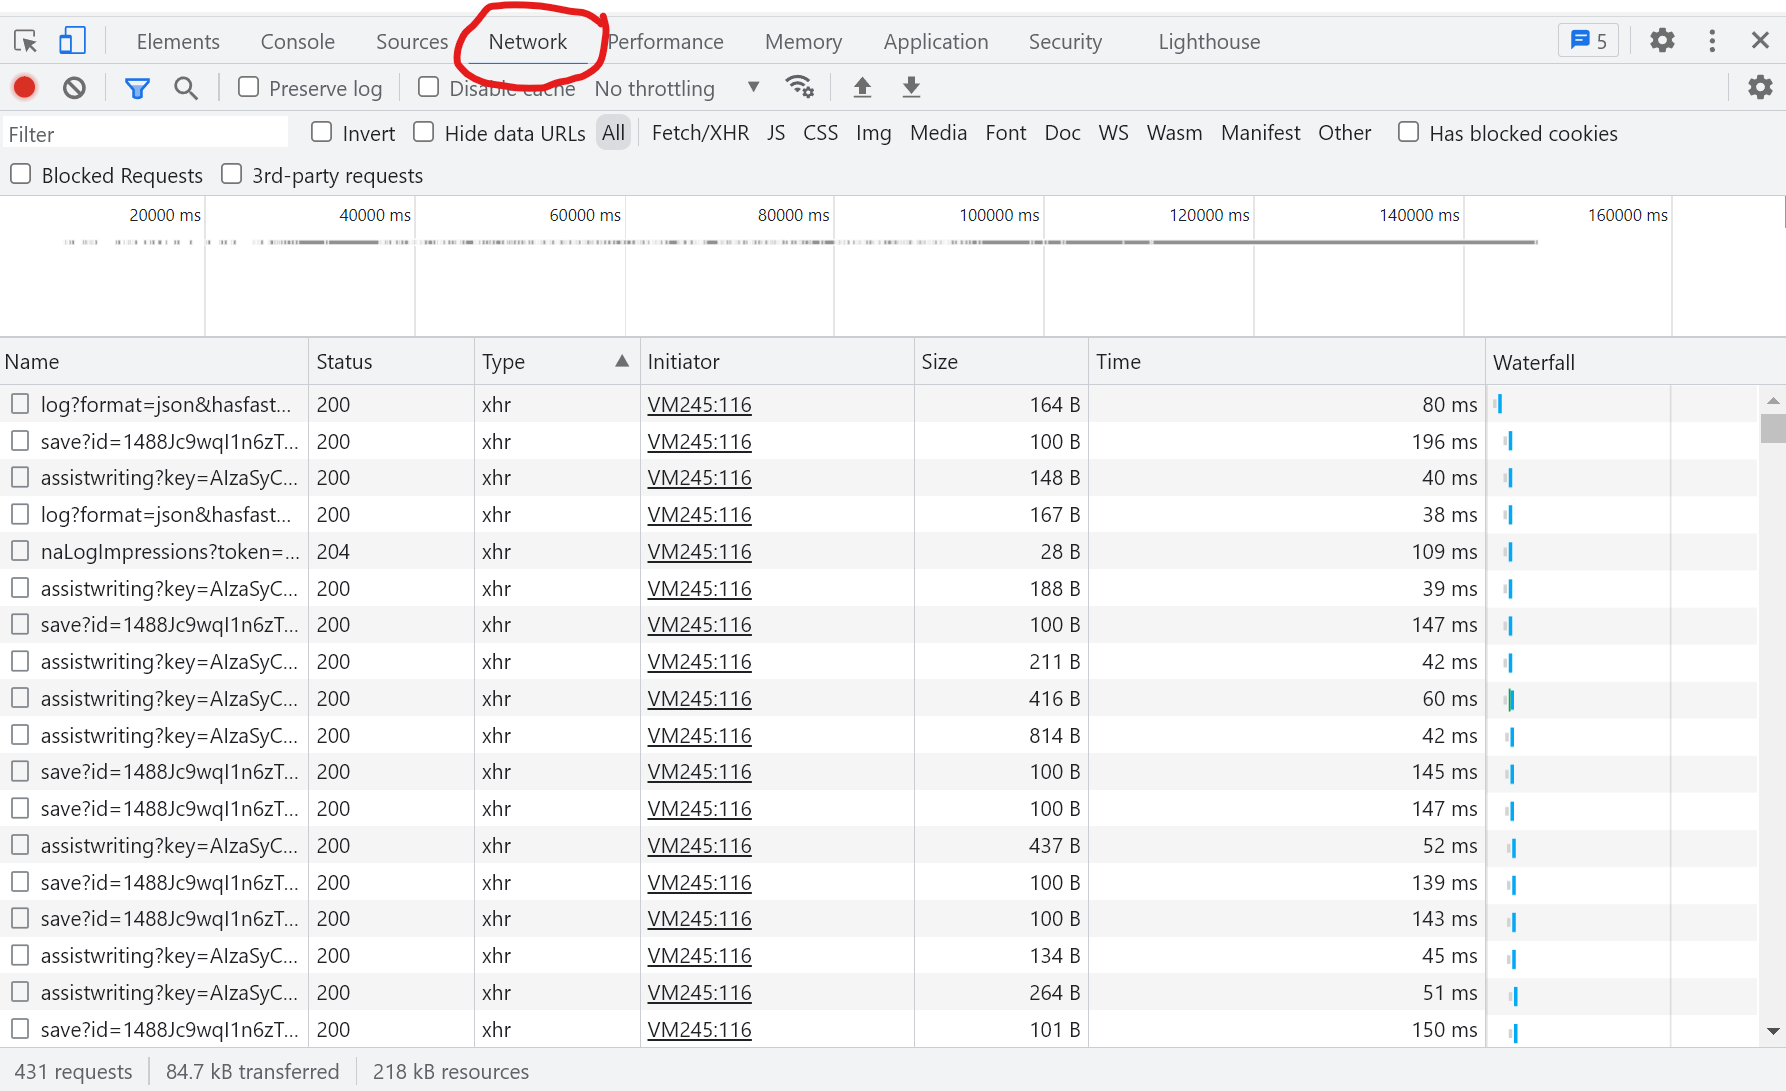Select the All request type filter
Viewport: 1786px width, 1091px height.
[x=613, y=132]
